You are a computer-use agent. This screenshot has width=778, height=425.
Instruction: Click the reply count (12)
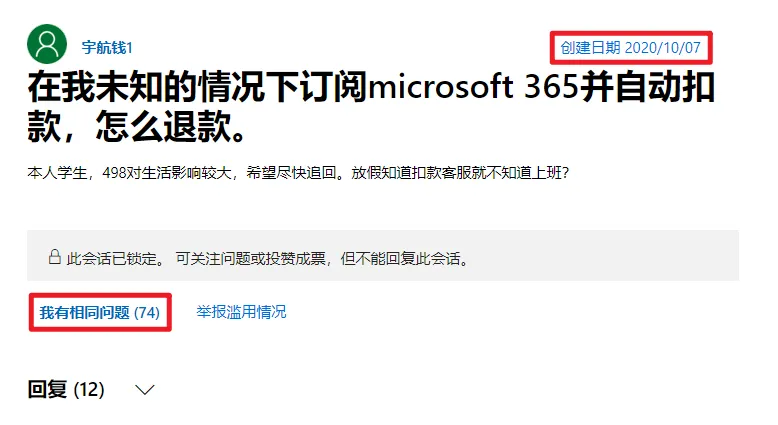point(89,390)
